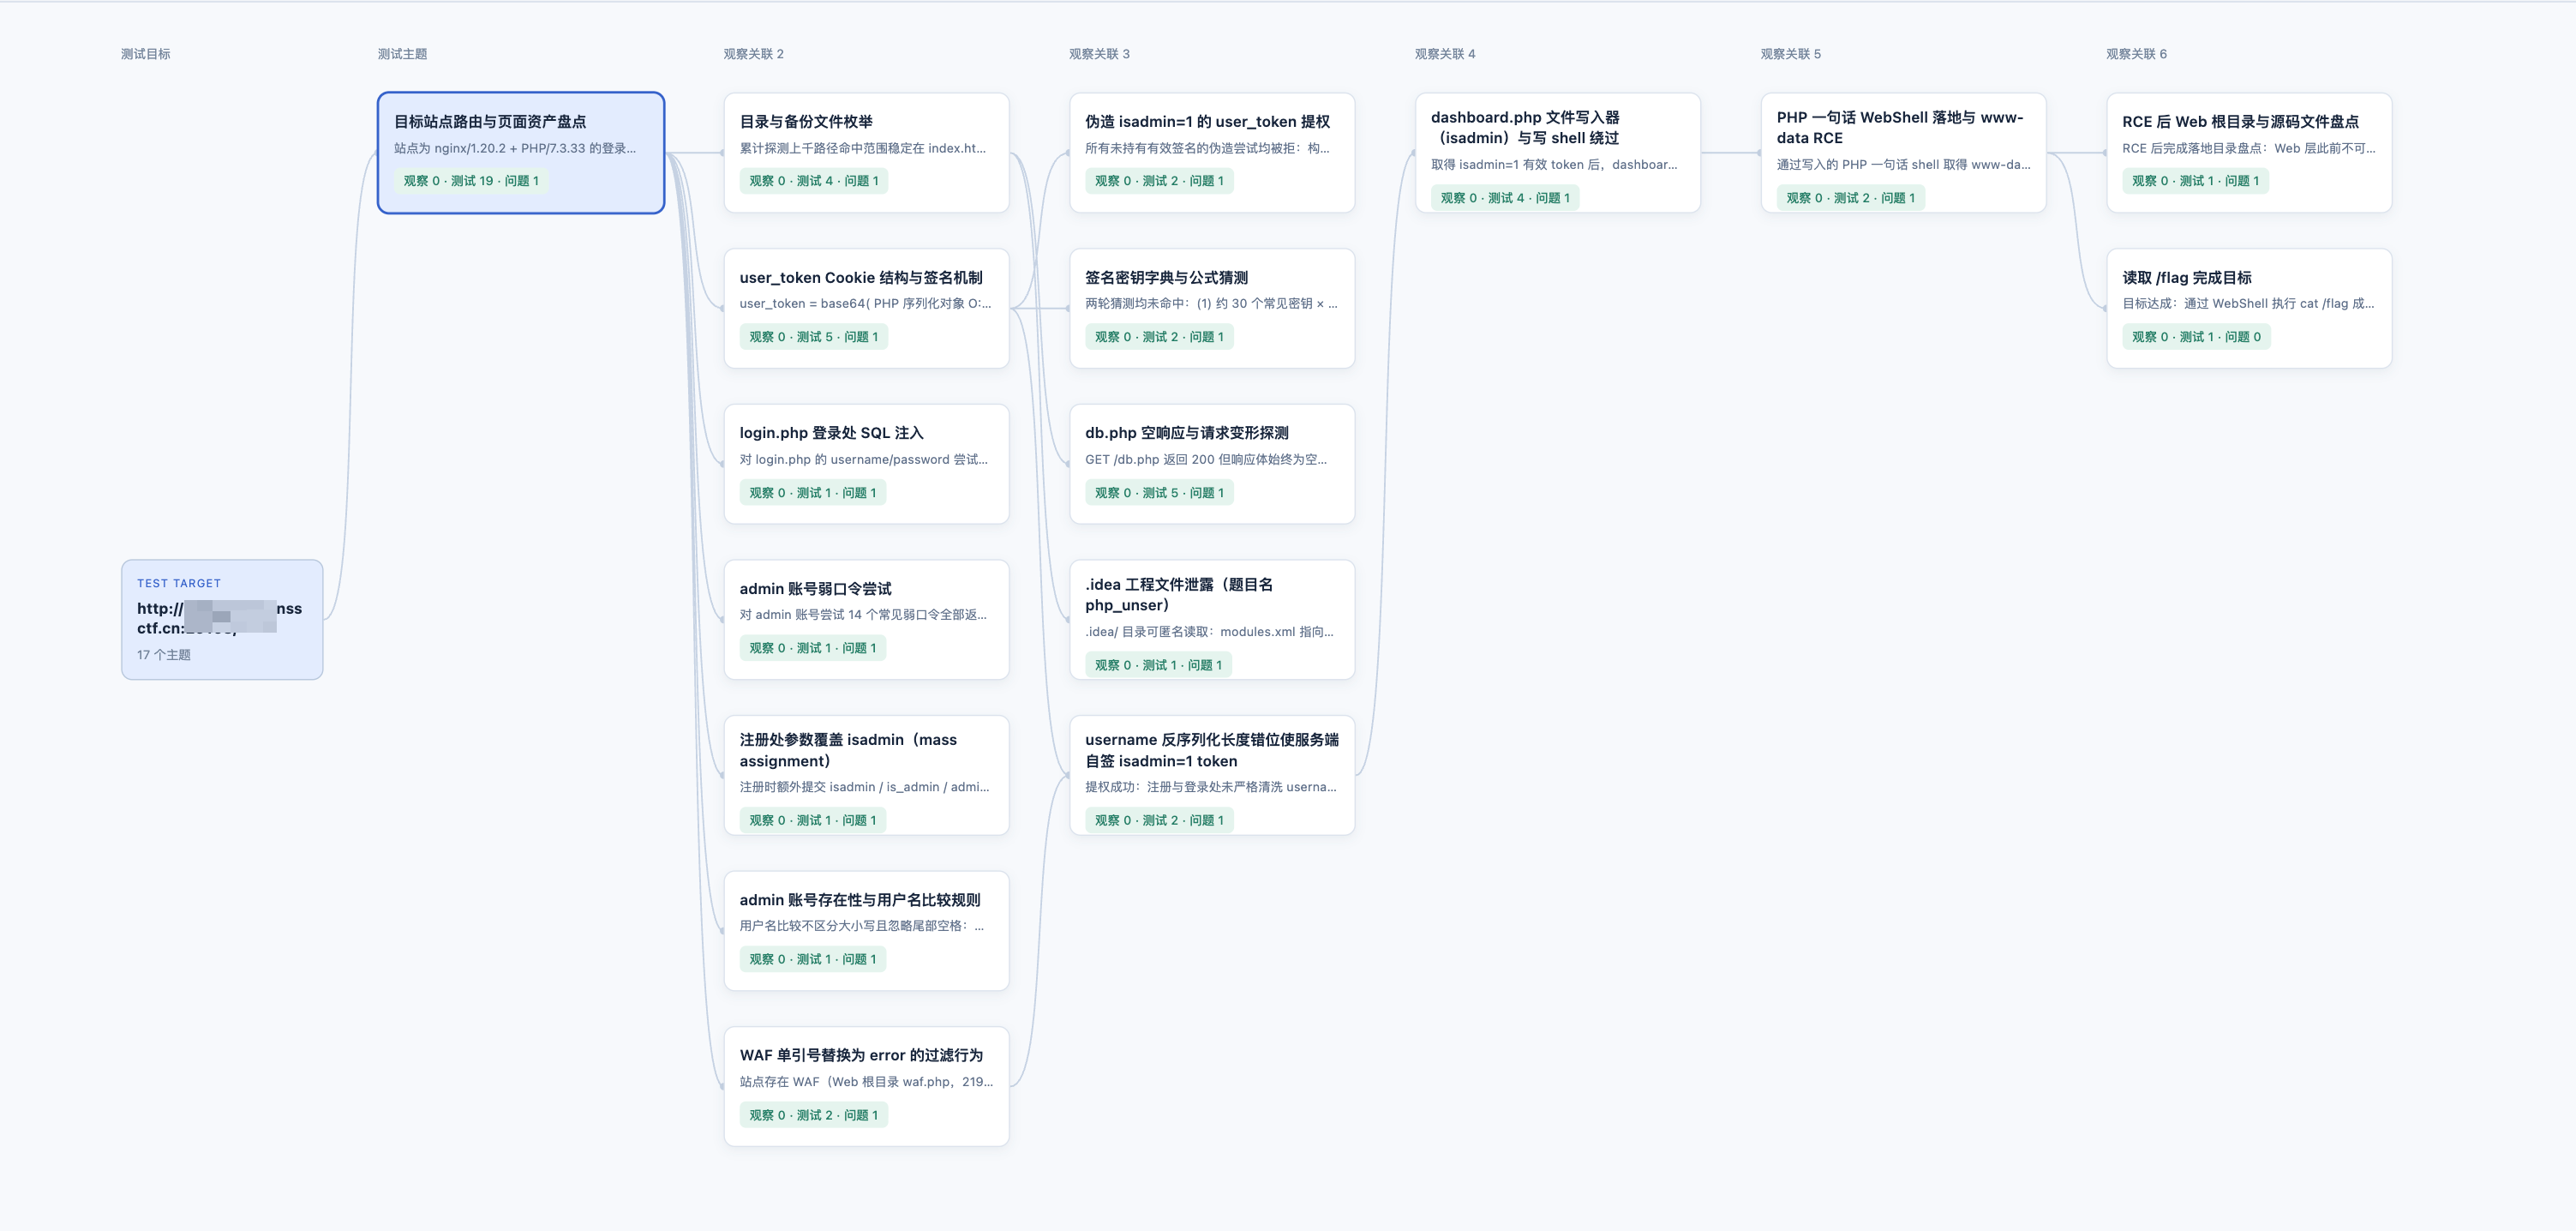
Task: Click the 观察关联 6 column header
Action: tap(2136, 54)
